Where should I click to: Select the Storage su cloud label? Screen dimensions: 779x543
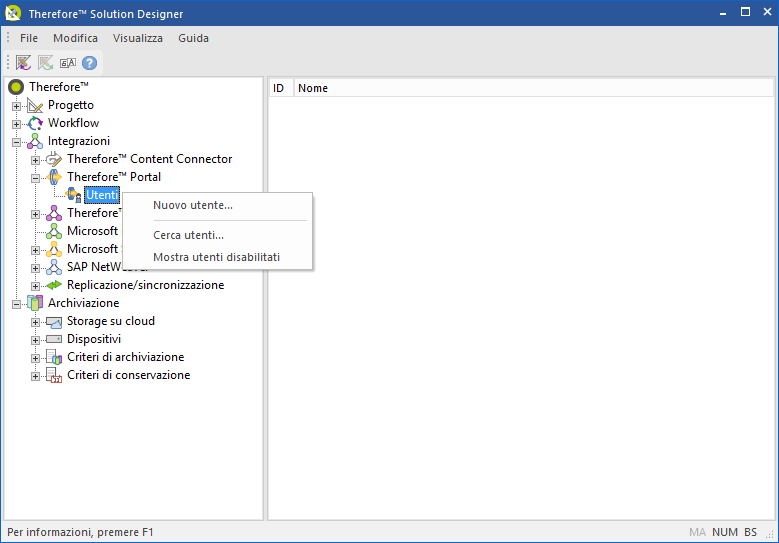(x=111, y=321)
